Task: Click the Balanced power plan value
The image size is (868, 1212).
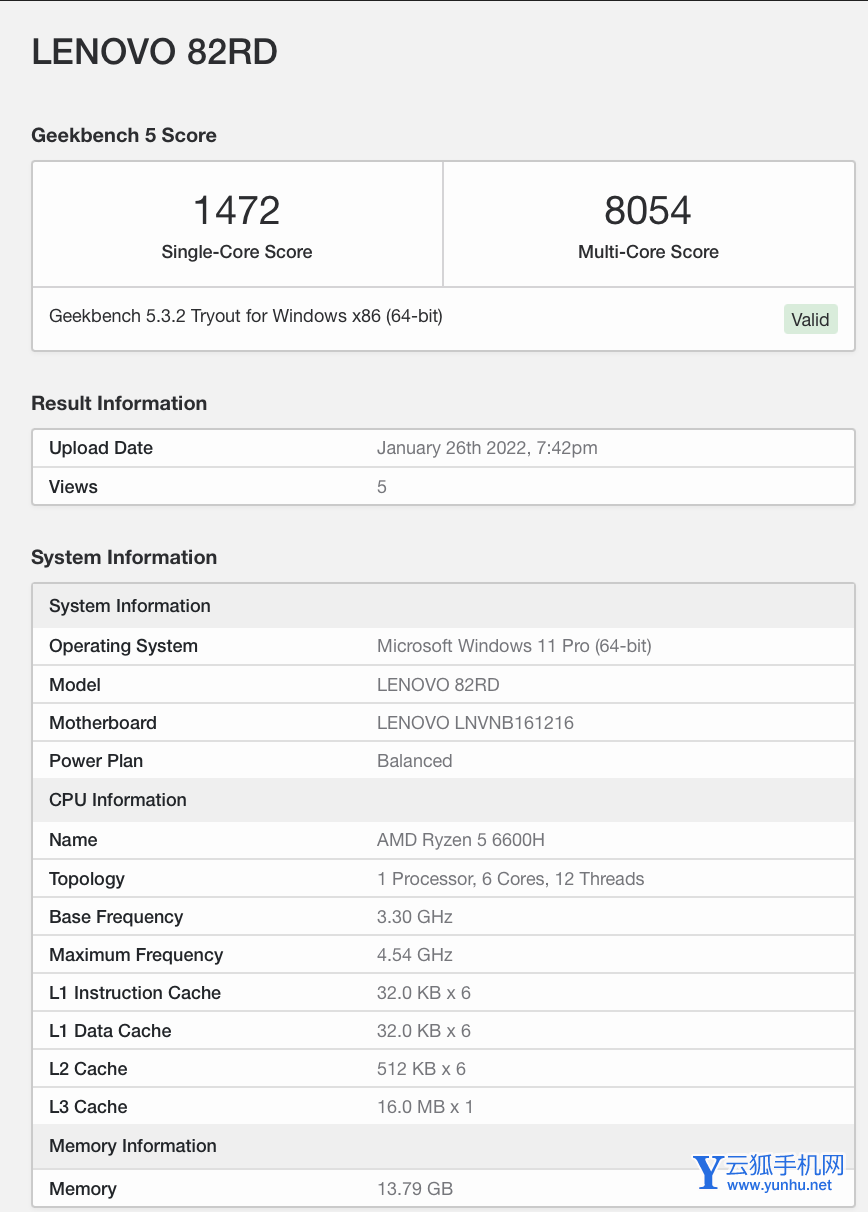Action: [415, 761]
